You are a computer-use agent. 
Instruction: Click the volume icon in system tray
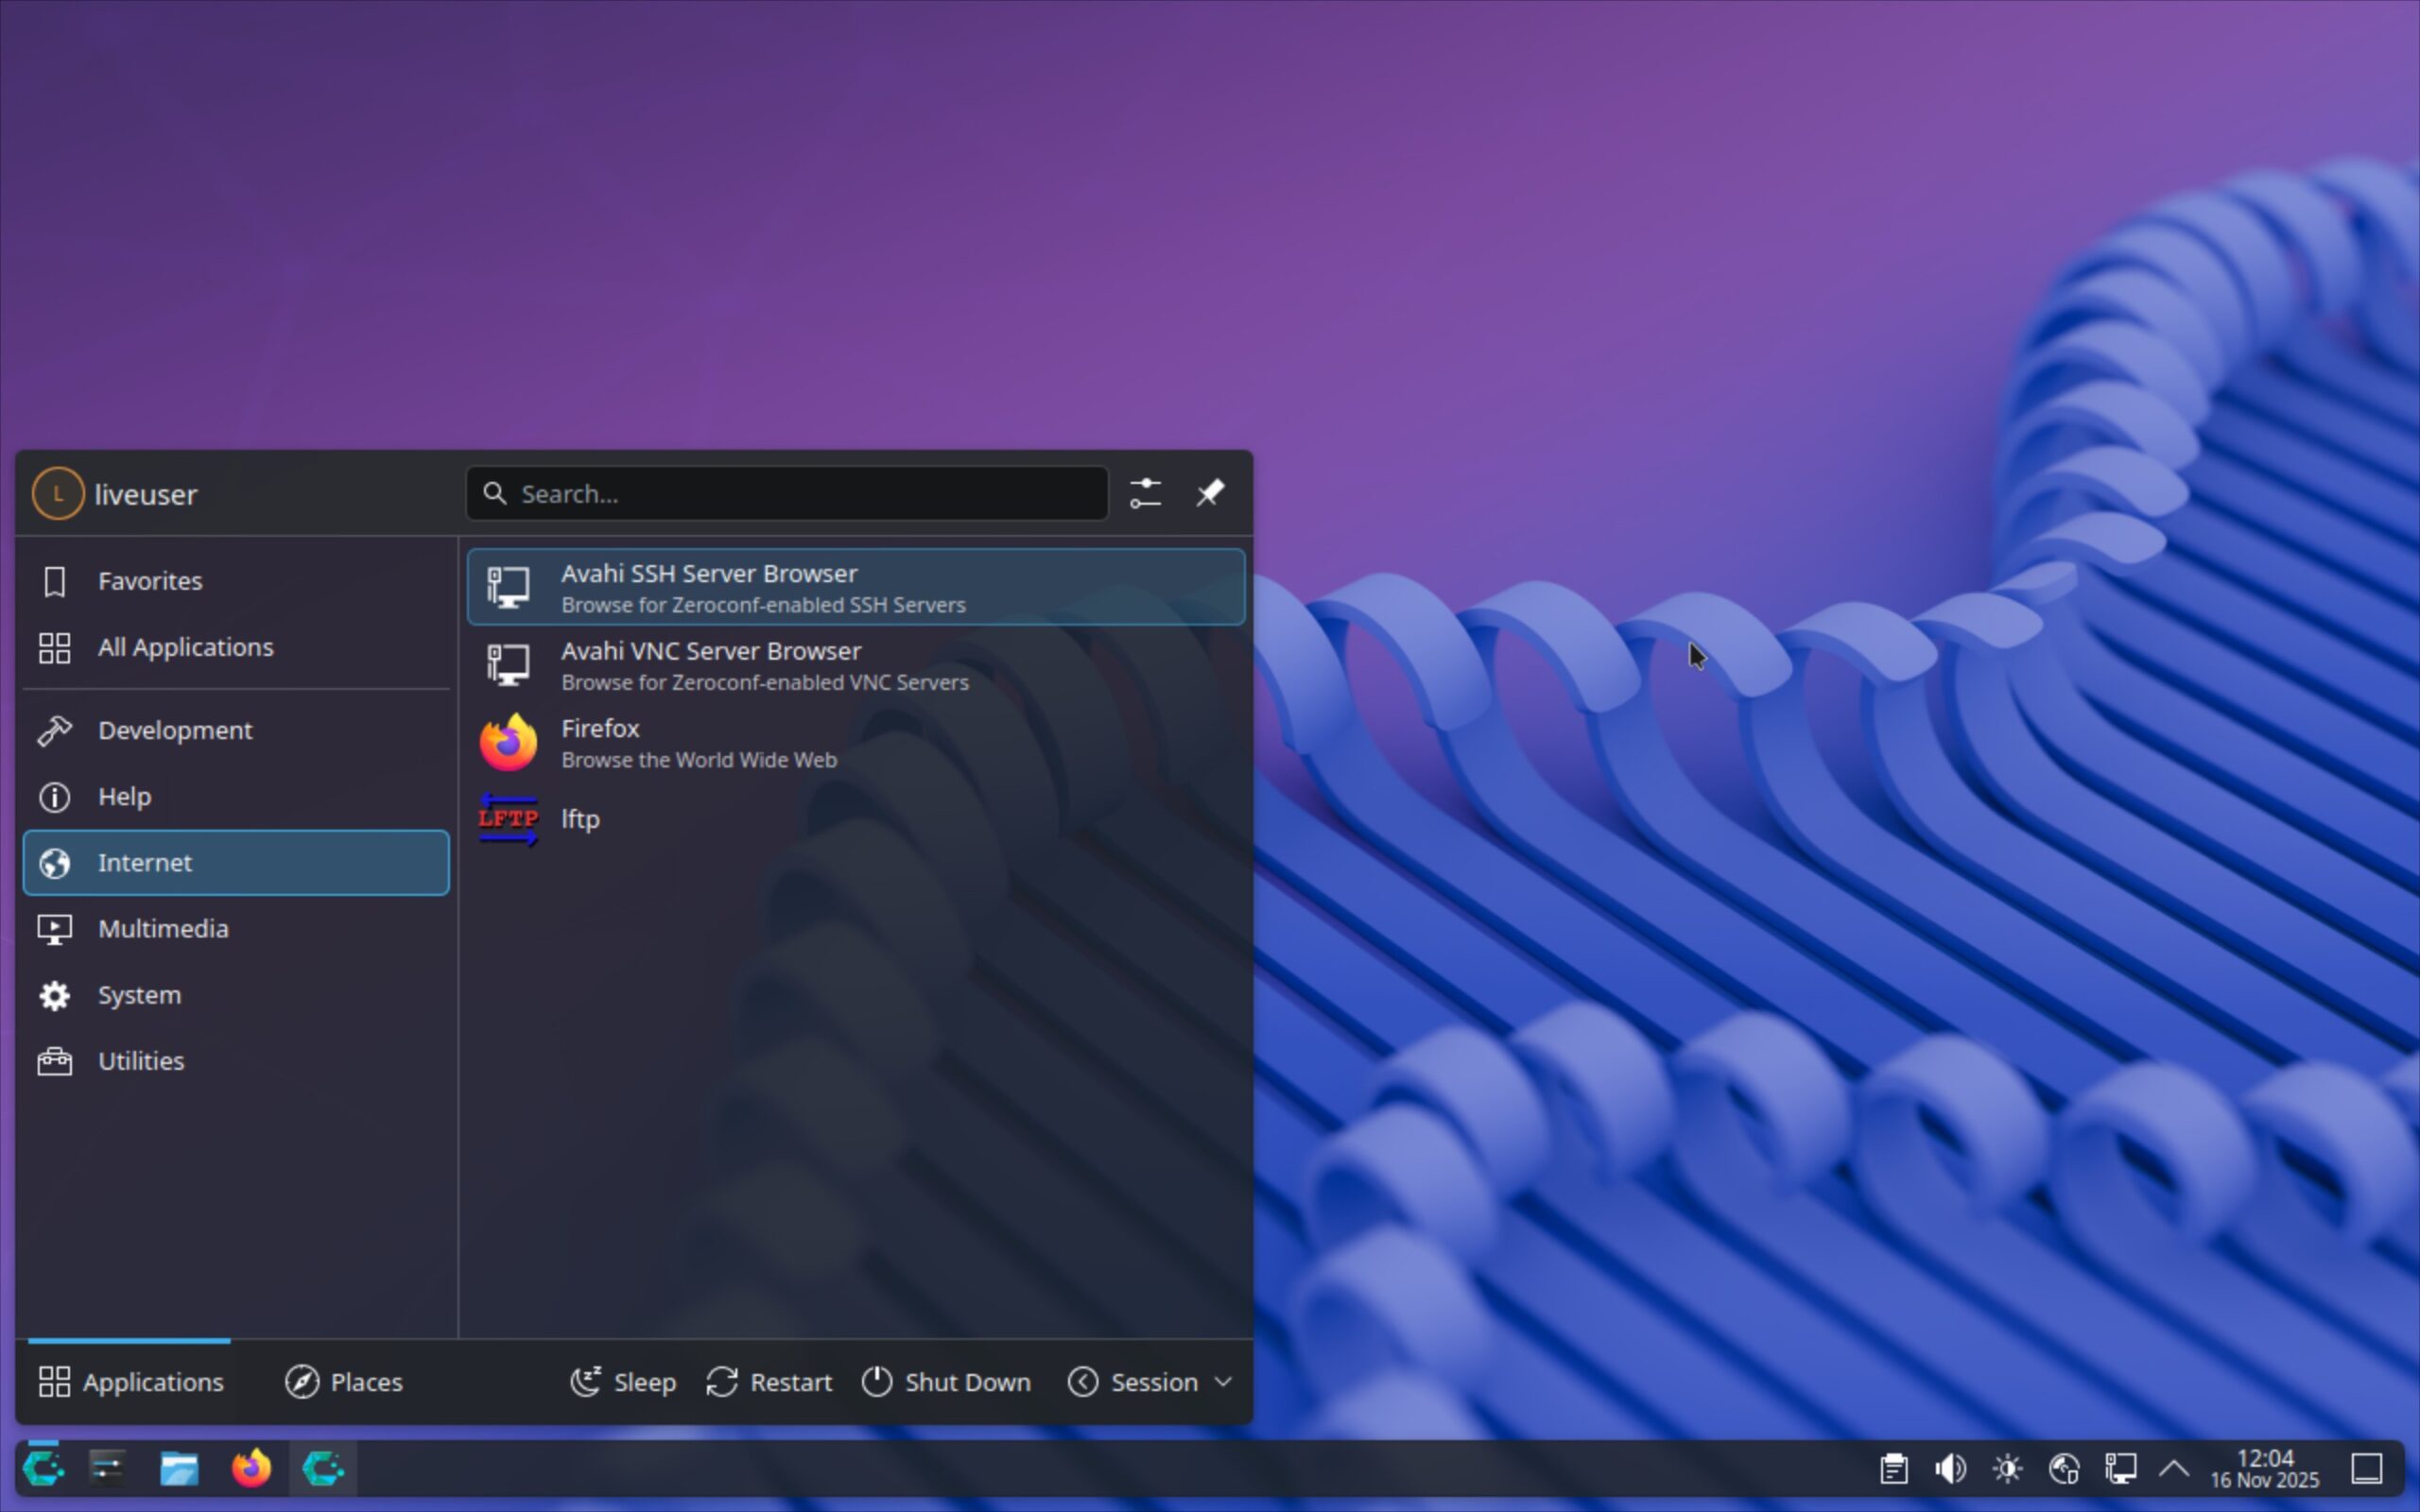click(x=1950, y=1468)
